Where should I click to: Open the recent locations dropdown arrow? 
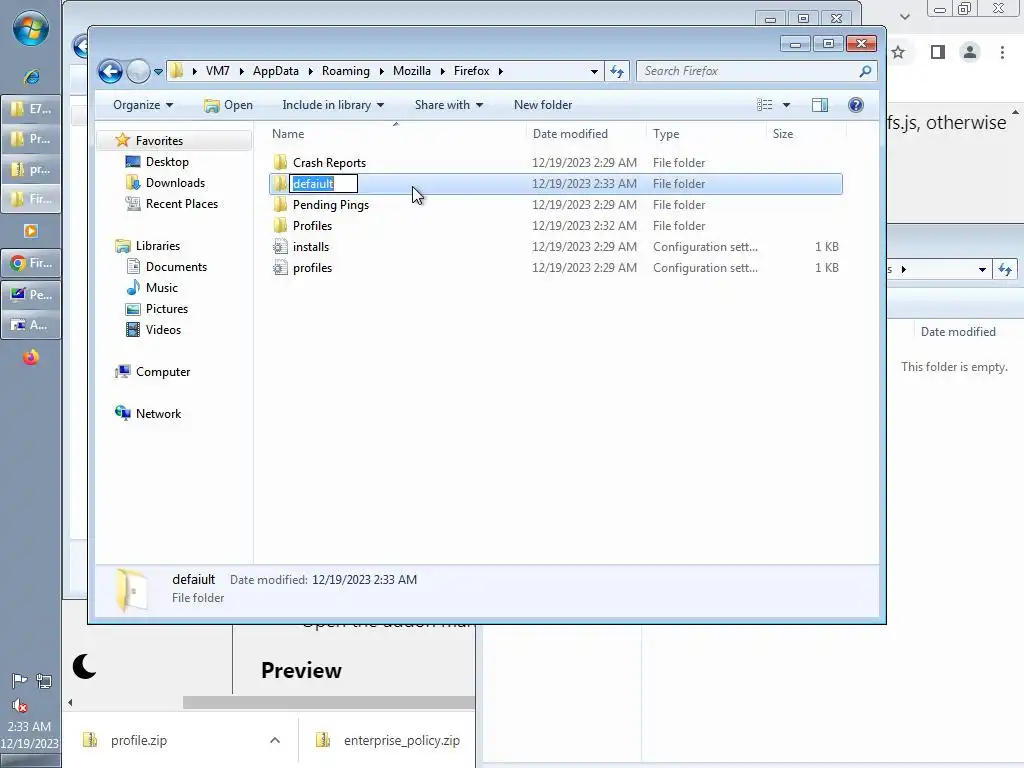pyautogui.click(x=158, y=72)
